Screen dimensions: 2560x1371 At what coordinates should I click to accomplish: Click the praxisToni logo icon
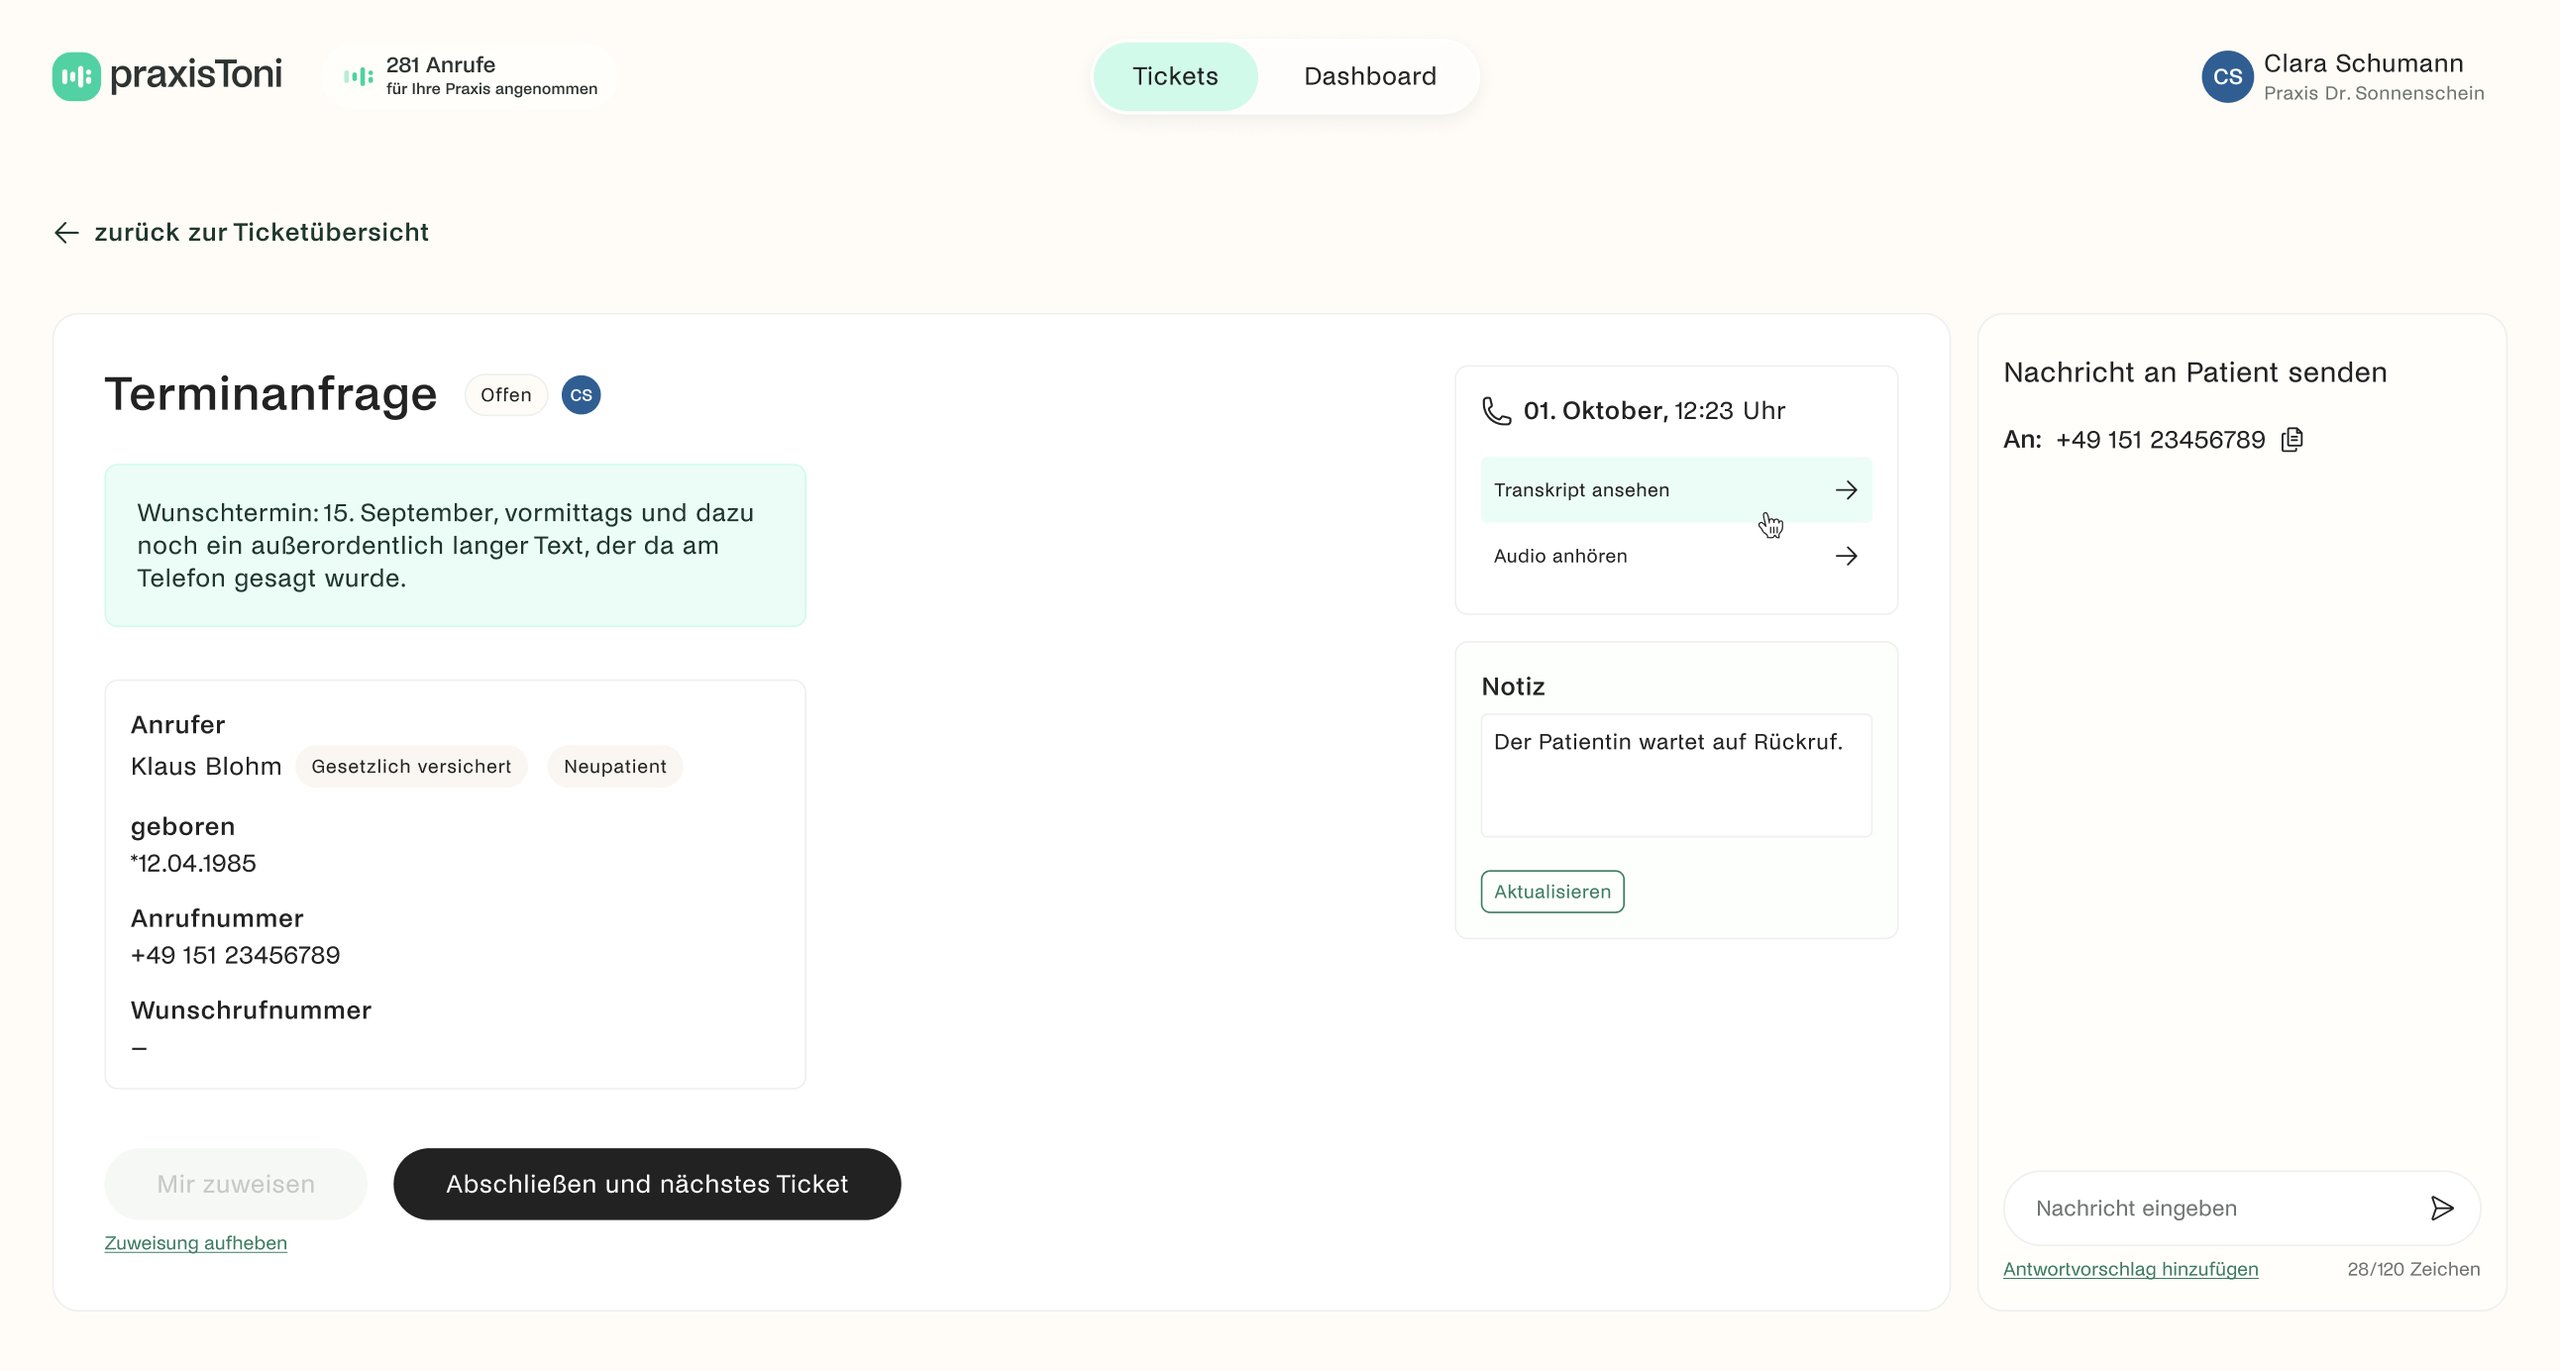(x=76, y=76)
